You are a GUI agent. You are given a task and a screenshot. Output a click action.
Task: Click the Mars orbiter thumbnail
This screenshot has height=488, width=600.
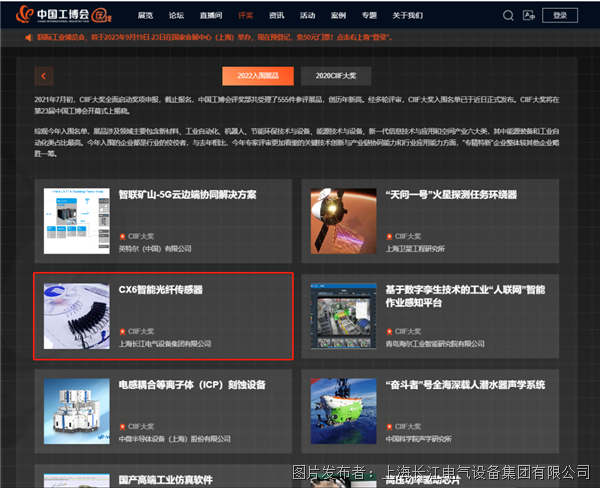click(x=344, y=221)
